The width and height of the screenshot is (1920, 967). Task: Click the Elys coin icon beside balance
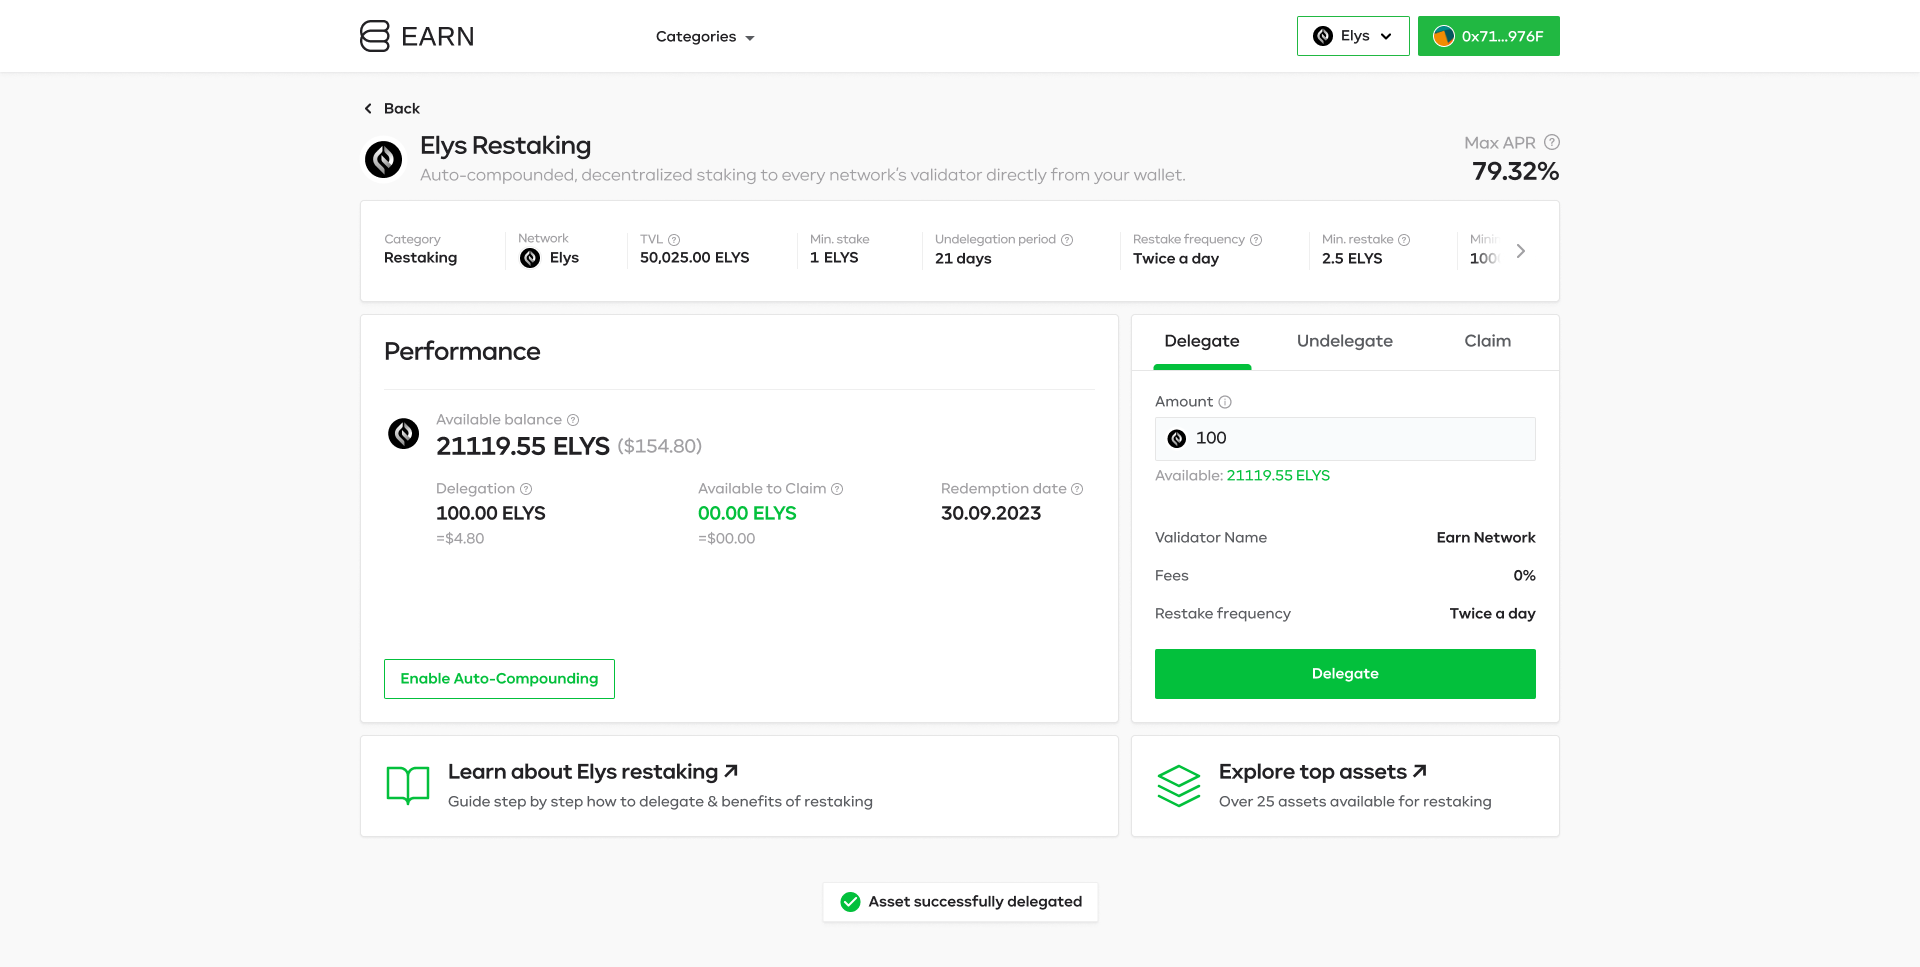403,433
